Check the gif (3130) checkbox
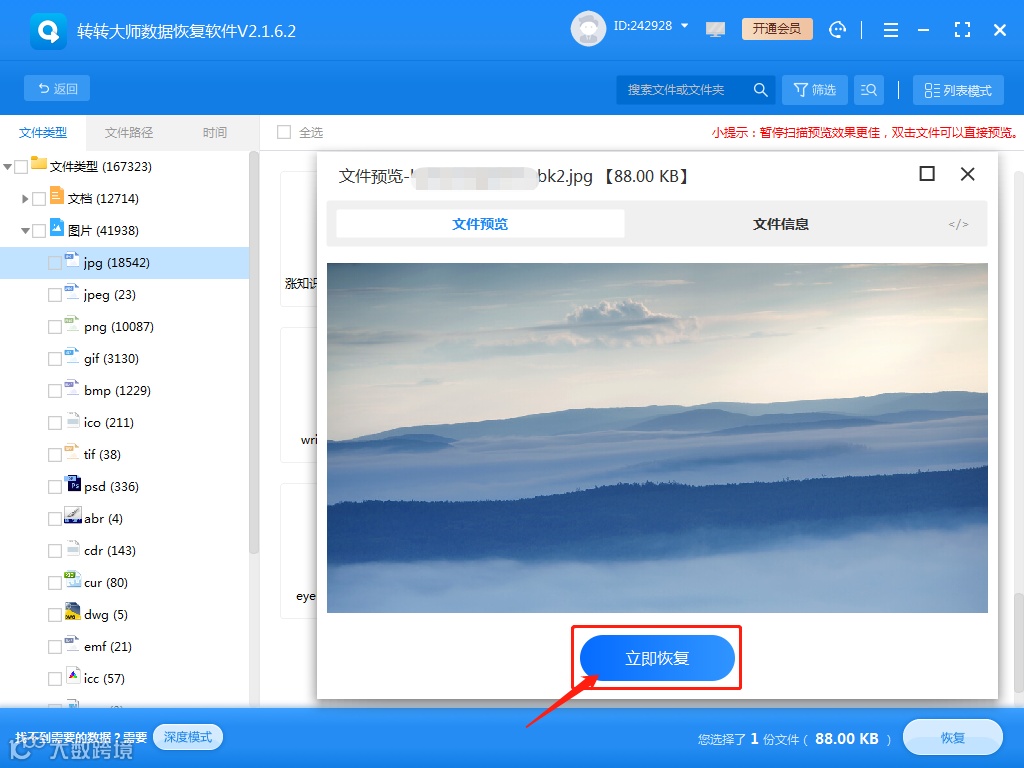The height and width of the screenshot is (768, 1024). [x=55, y=359]
